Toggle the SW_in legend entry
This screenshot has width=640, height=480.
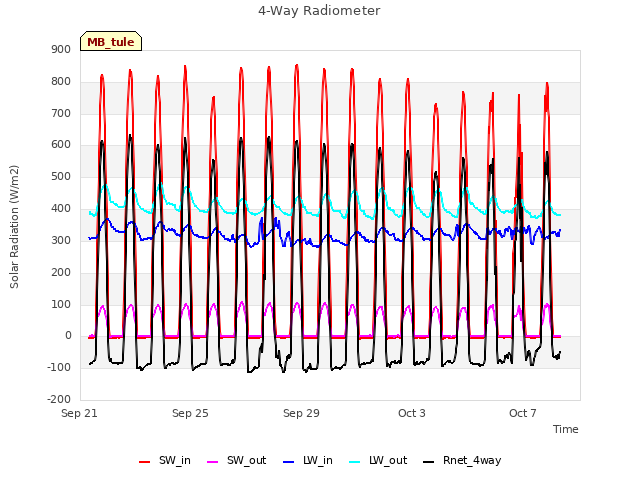point(165,460)
